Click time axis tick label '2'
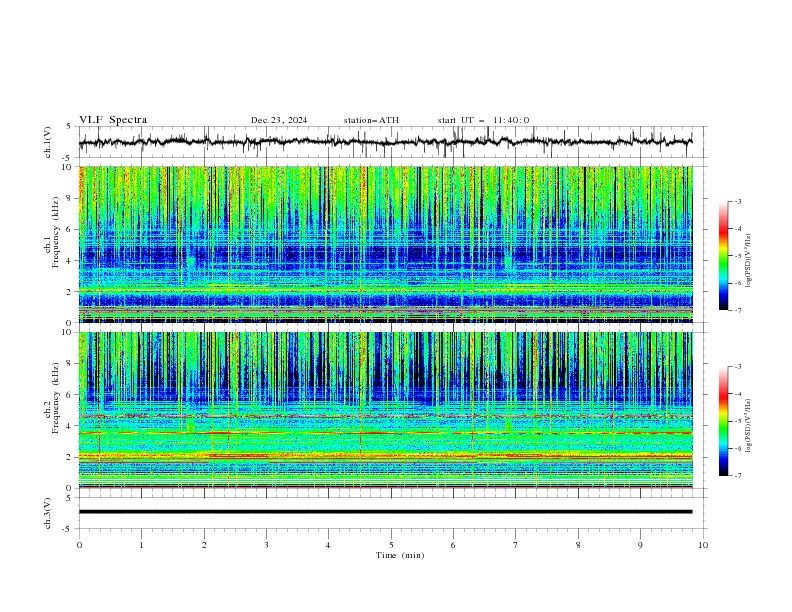Viewport: 792px width, 612px height. click(204, 545)
